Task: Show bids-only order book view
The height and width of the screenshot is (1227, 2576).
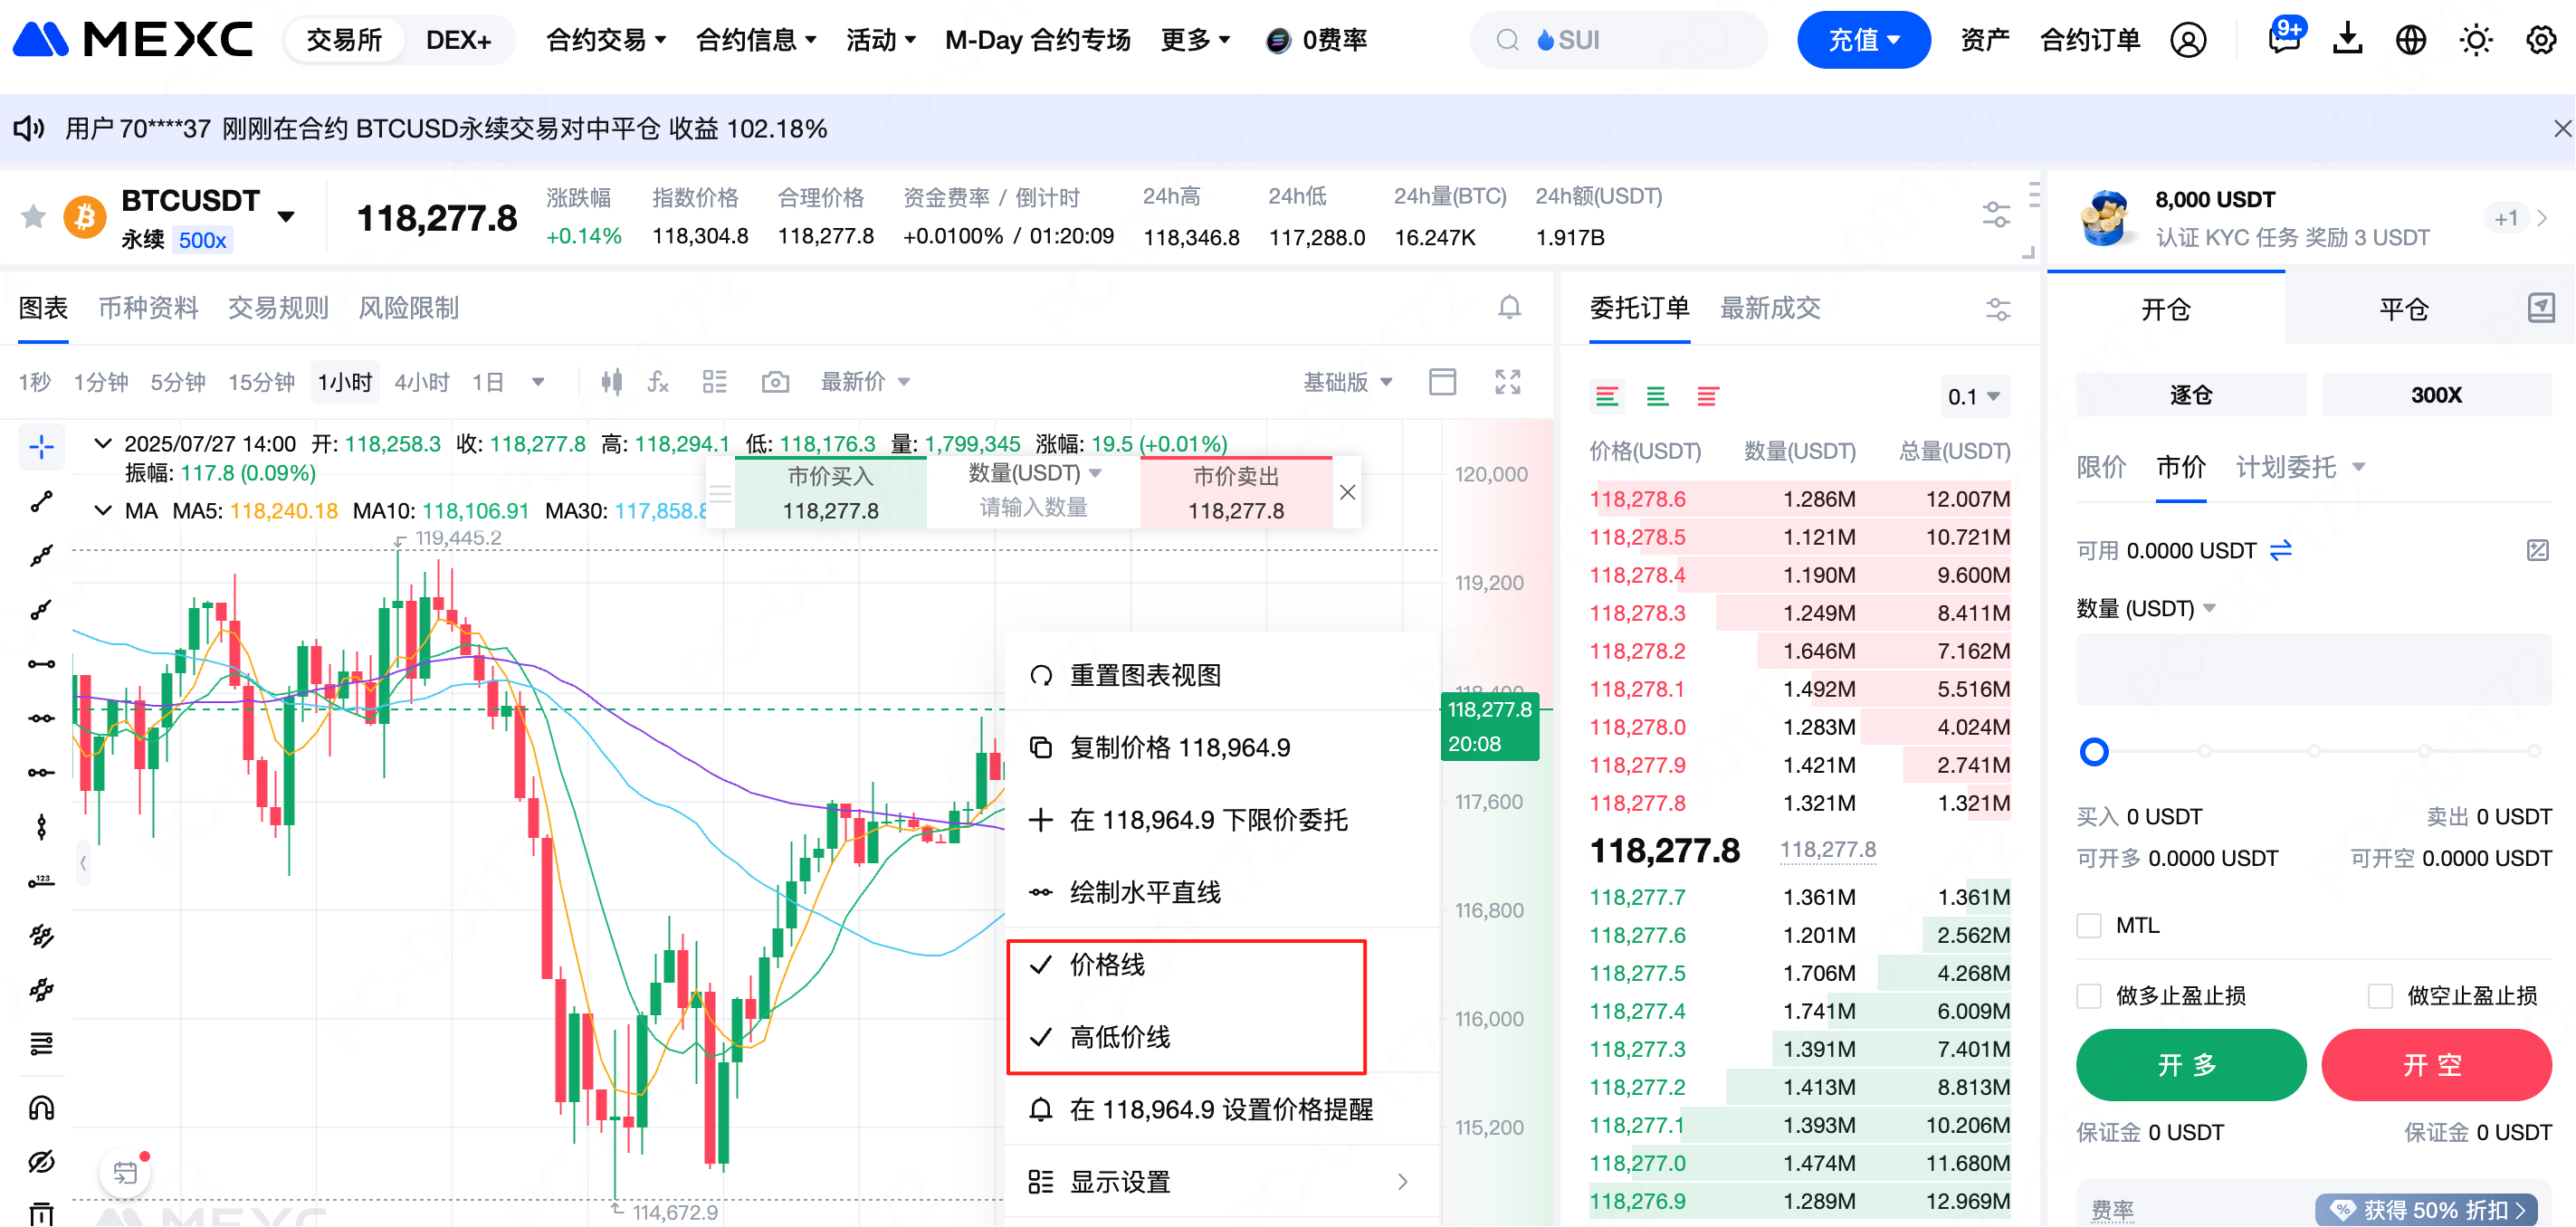Action: pyautogui.click(x=1657, y=397)
